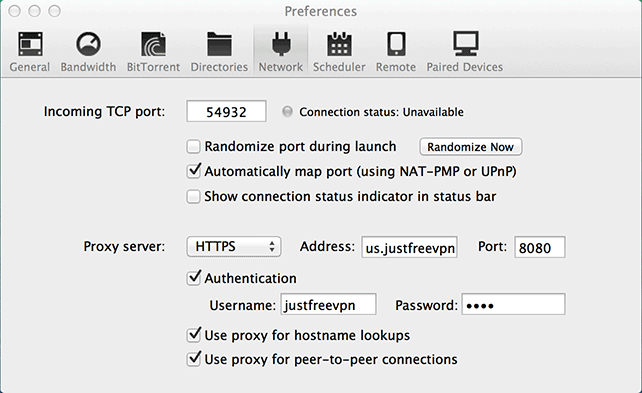The height and width of the screenshot is (393, 642).
Task: Open the Remote preferences pane
Action: (x=396, y=52)
